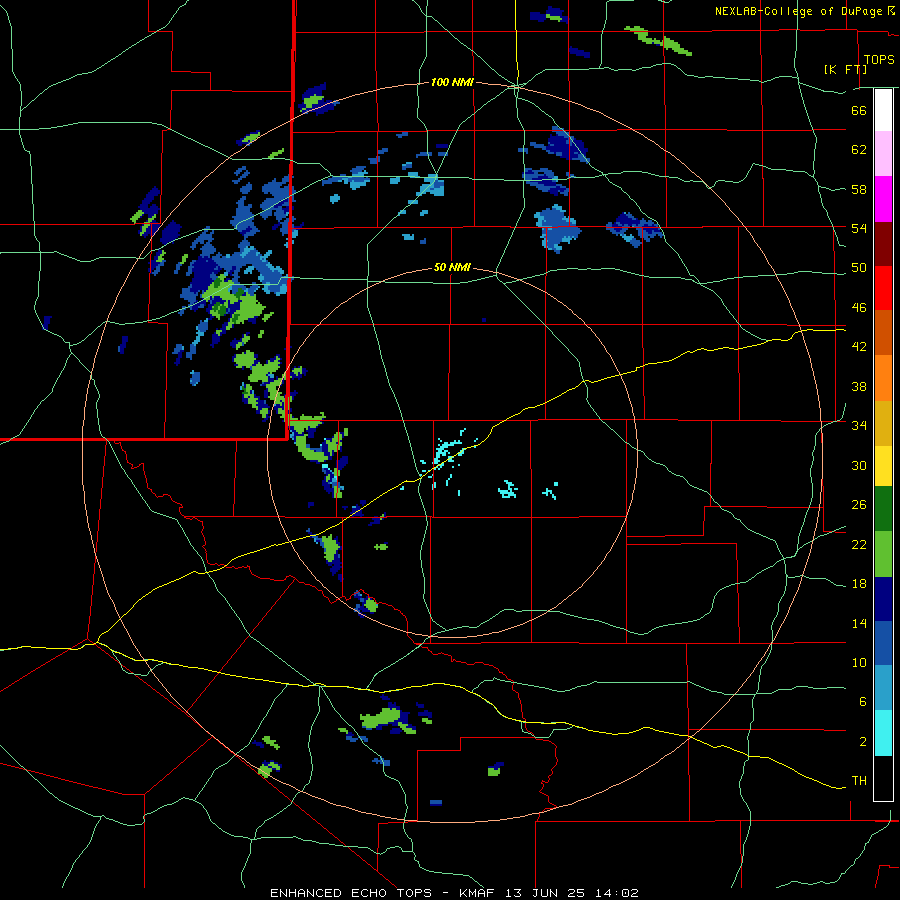Click the '34' scale label
Screen dimensions: 900x900
pos(859,425)
